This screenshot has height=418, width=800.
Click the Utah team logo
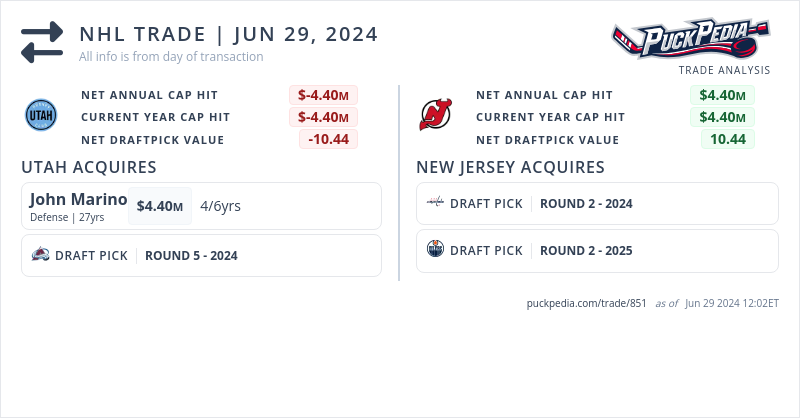point(41,116)
